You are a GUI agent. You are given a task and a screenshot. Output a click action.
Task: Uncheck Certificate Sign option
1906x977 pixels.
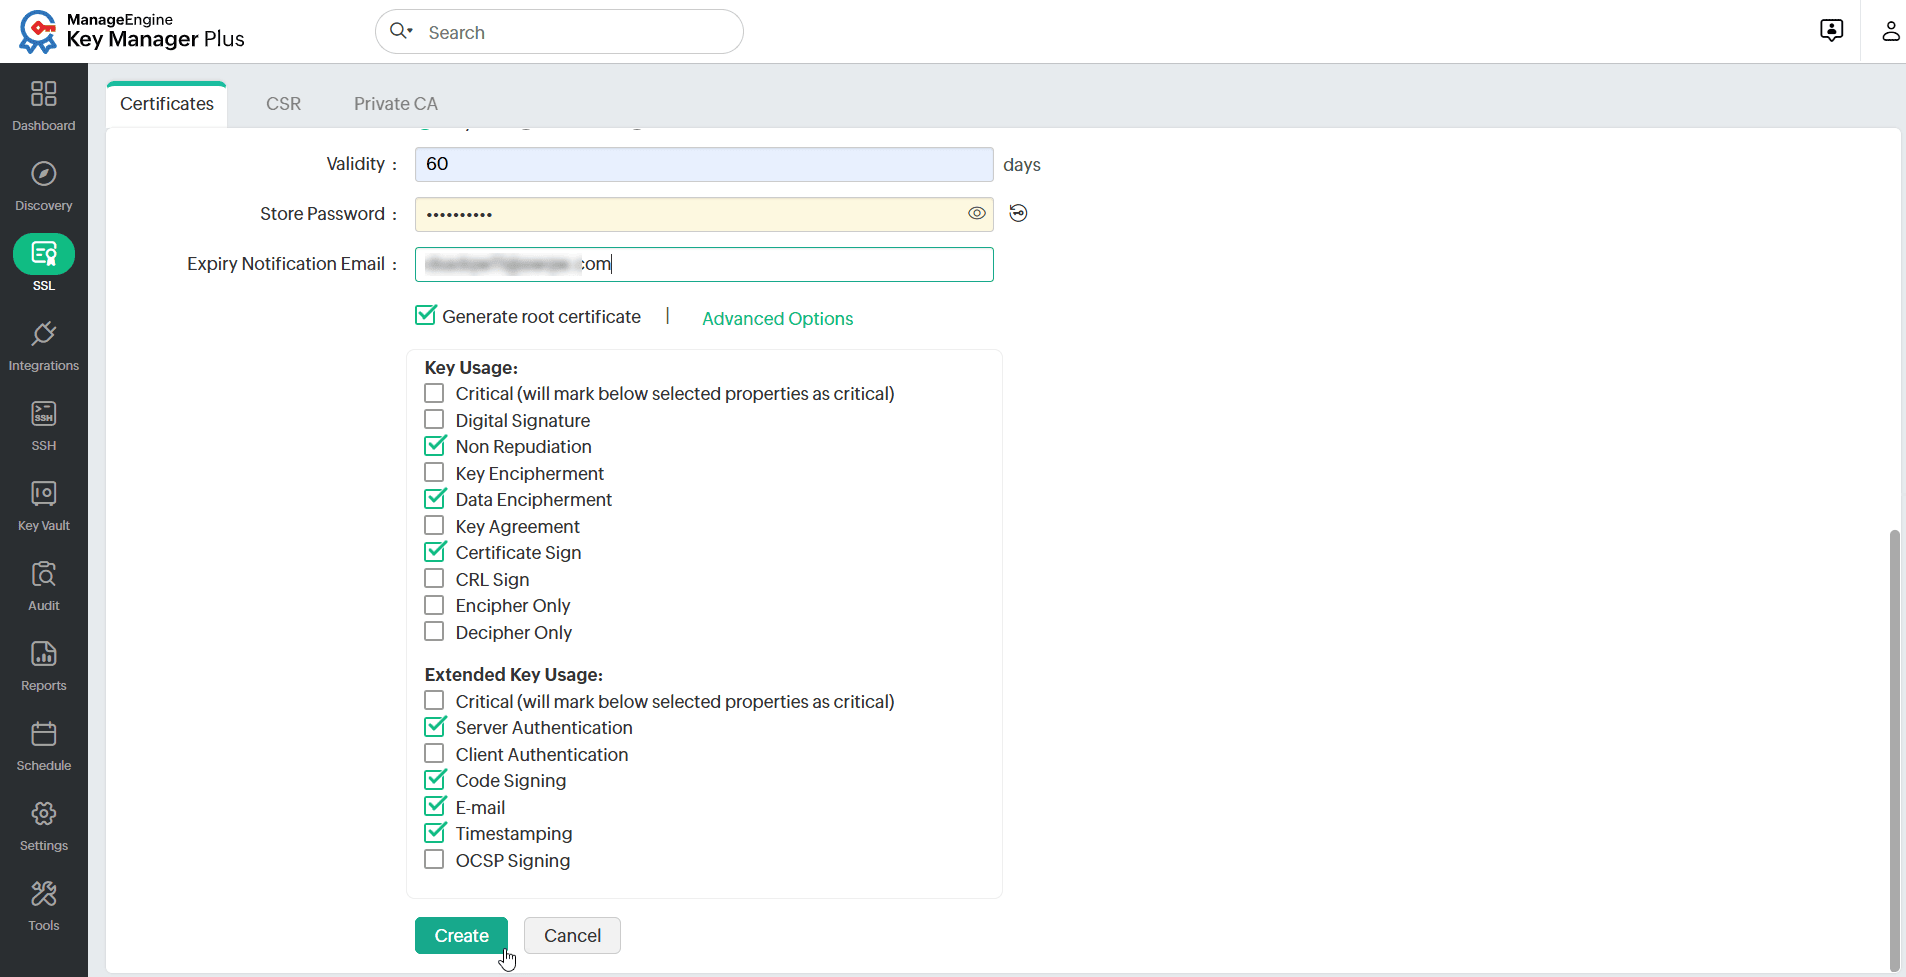pyautogui.click(x=434, y=552)
